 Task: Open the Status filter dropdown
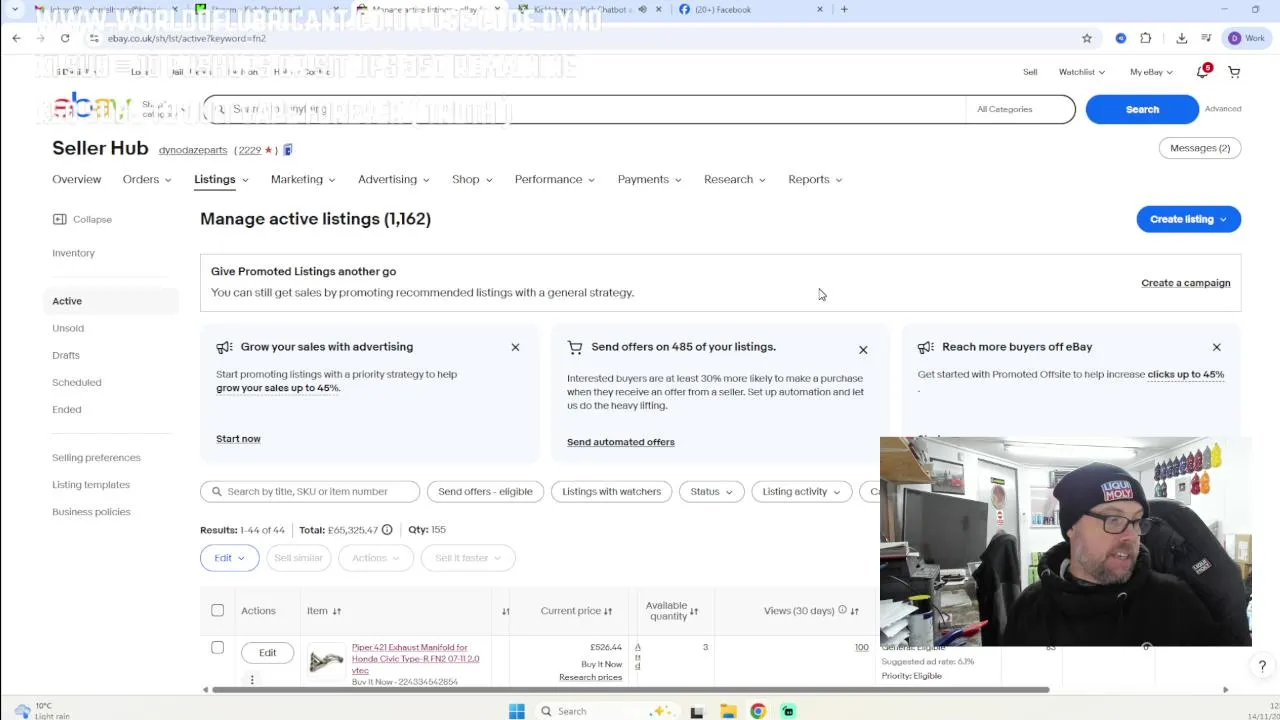coord(711,492)
